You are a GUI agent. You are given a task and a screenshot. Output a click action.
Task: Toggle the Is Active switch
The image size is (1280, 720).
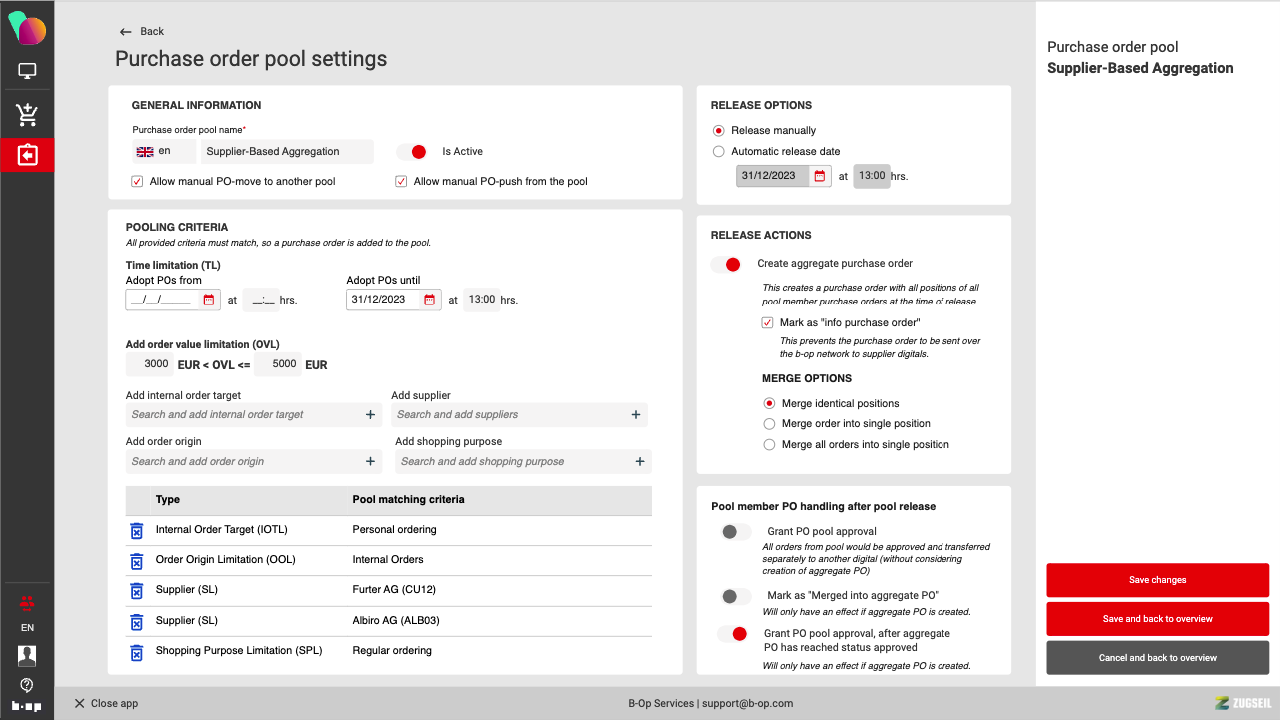tap(412, 152)
